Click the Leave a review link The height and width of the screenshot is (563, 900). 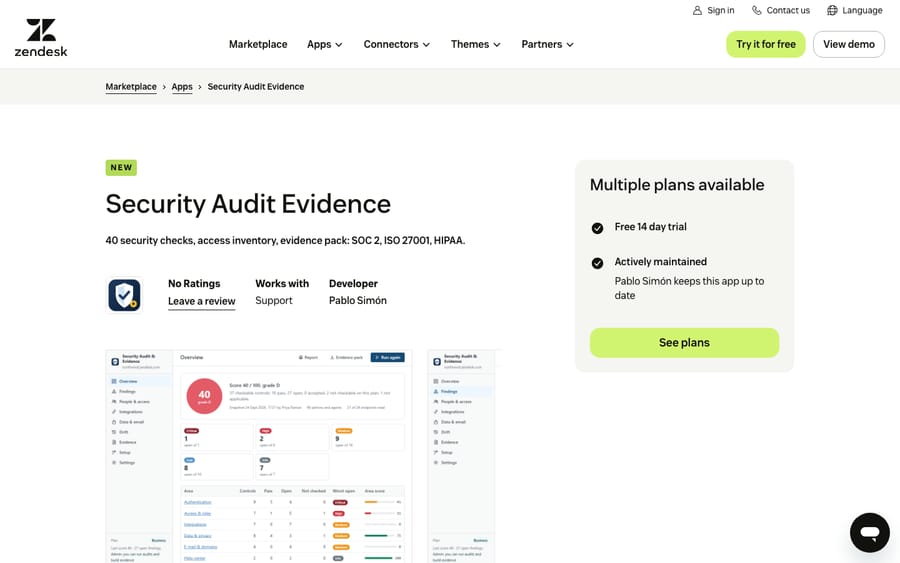coord(201,301)
